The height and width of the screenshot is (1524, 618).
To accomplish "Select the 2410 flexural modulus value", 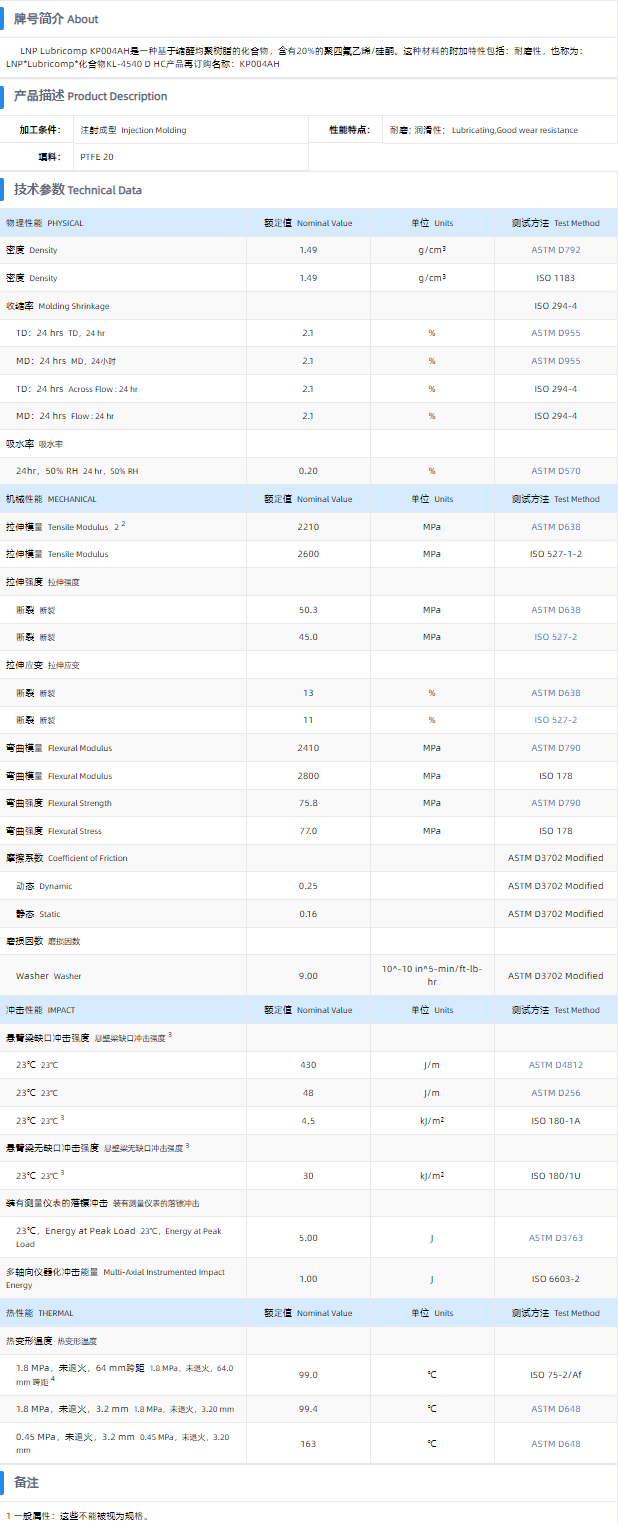I will click(308, 748).
